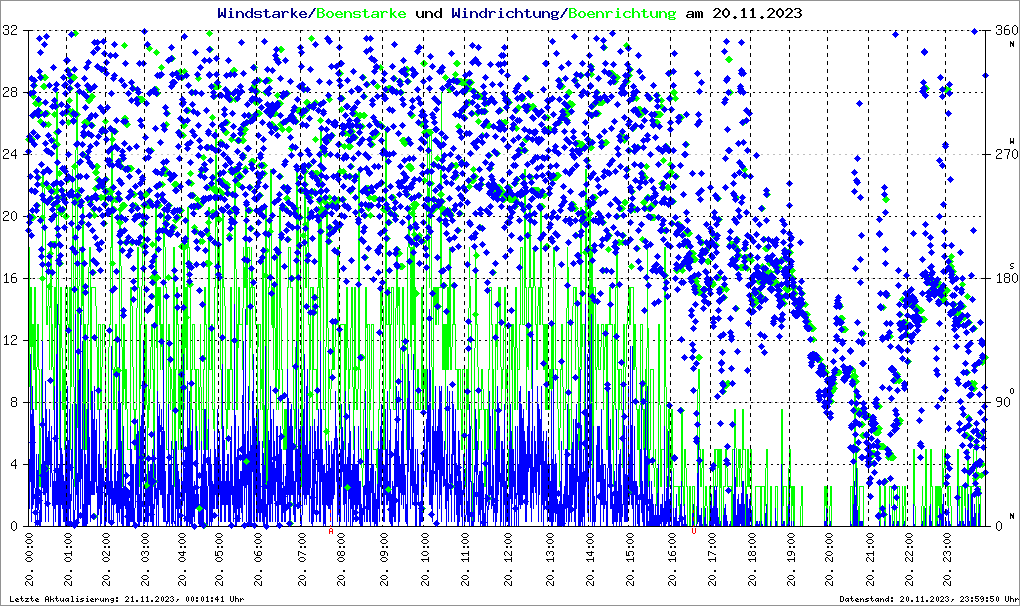Image resolution: width=1020 pixels, height=606 pixels.
Task: Click the "19:00" time axis label
Action: tap(791, 546)
